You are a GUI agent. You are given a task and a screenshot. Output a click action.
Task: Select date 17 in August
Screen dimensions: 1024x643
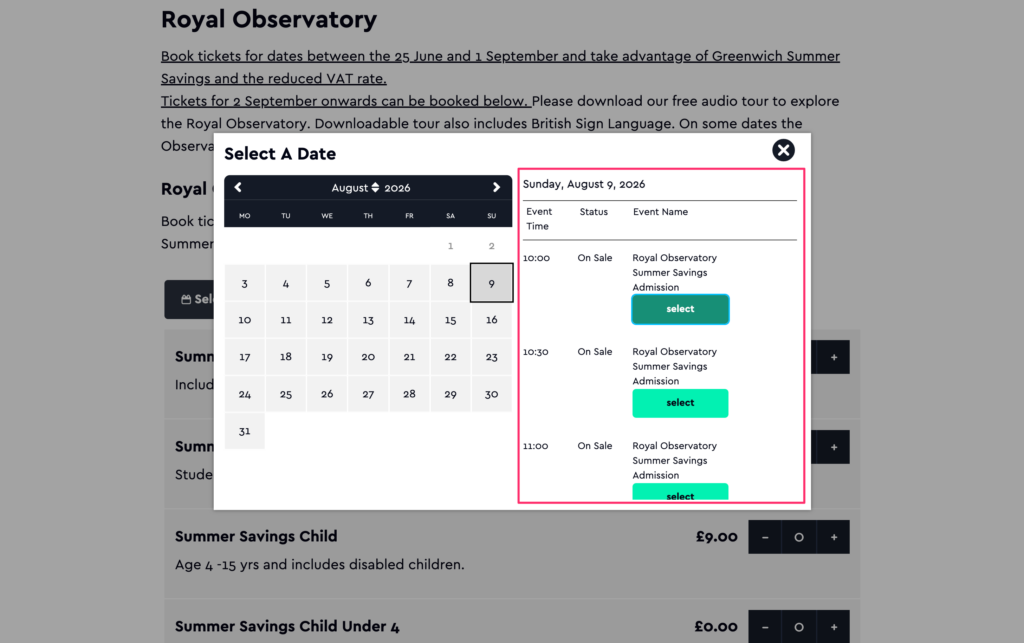coord(244,357)
